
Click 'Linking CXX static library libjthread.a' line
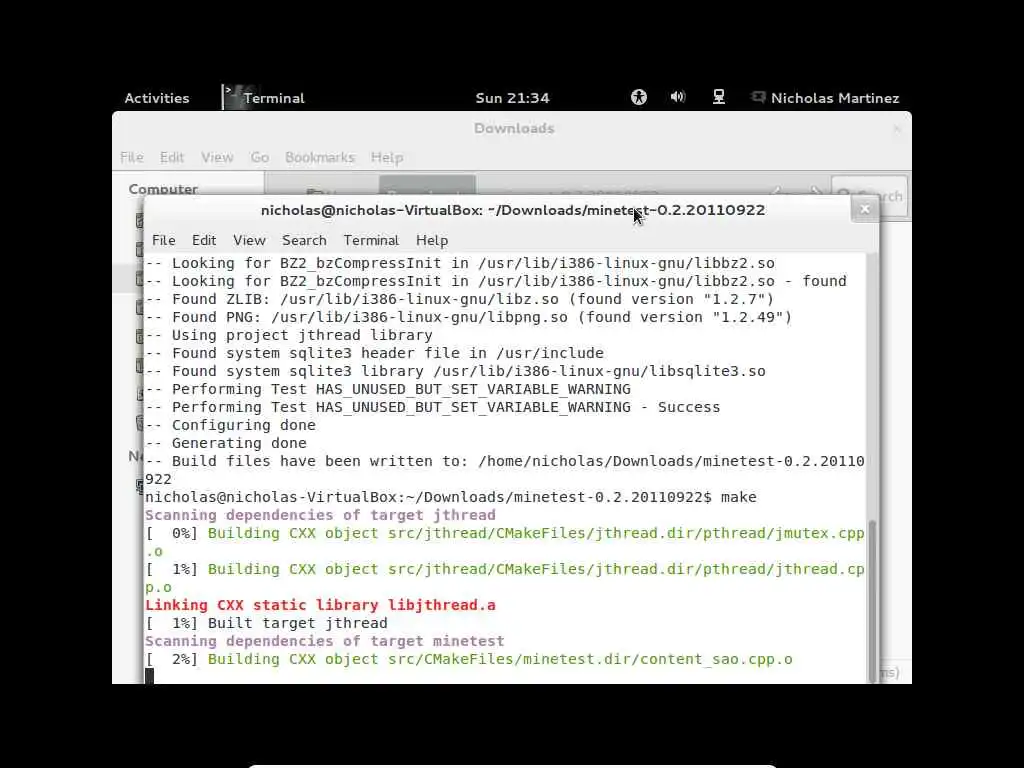click(x=320, y=605)
